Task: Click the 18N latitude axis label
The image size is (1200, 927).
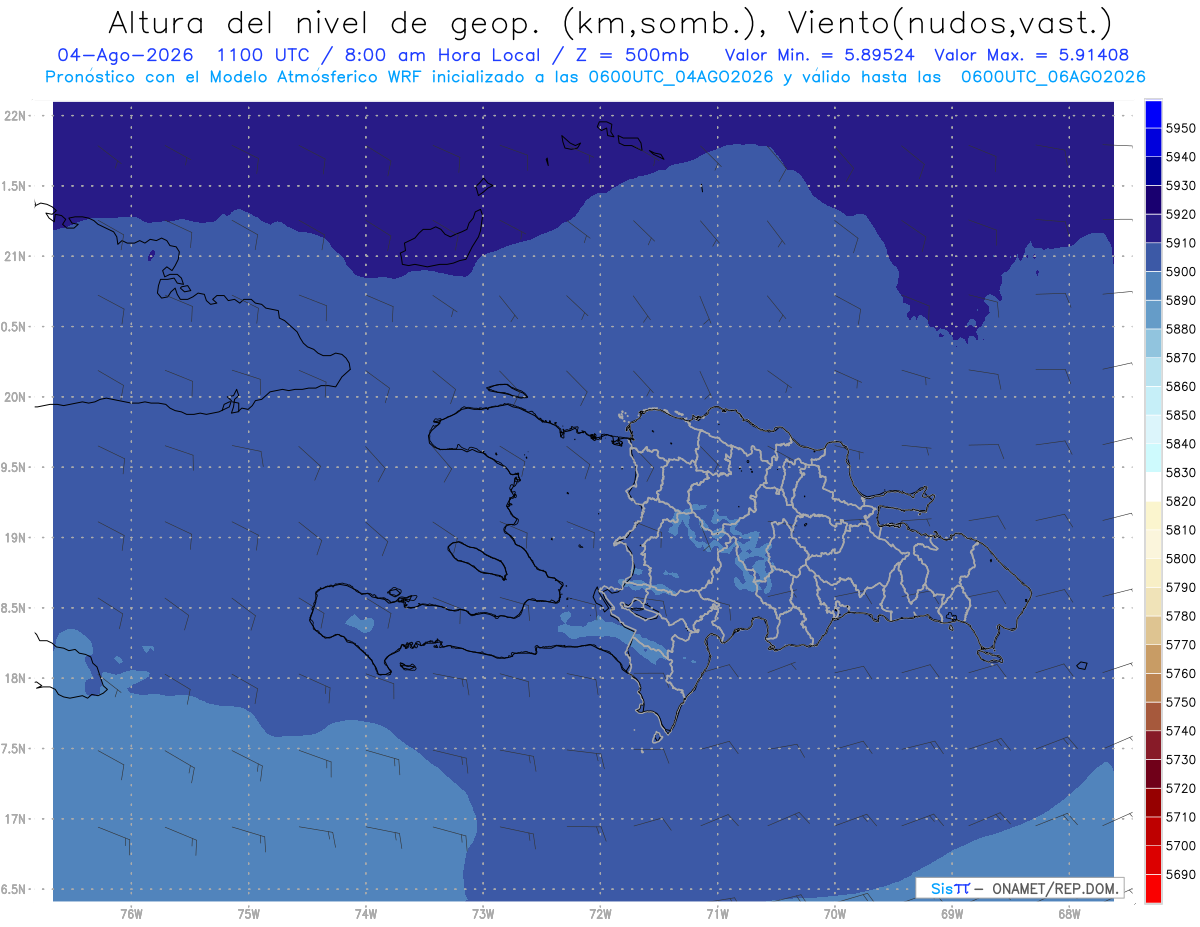Action: click(15, 678)
